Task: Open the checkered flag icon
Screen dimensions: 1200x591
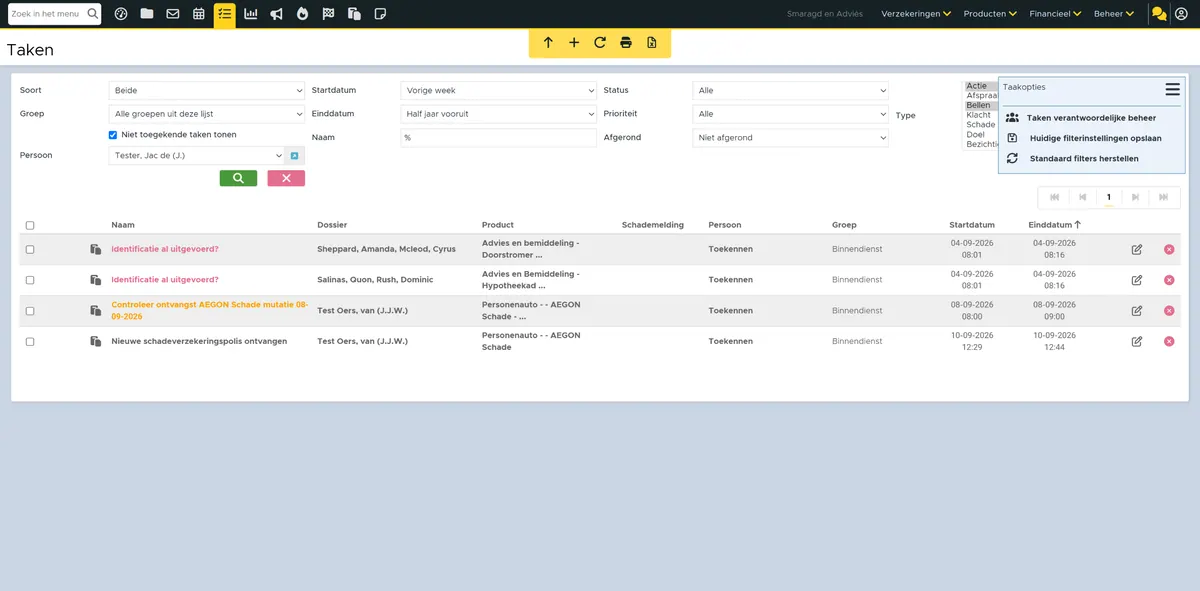Action: pyautogui.click(x=328, y=14)
